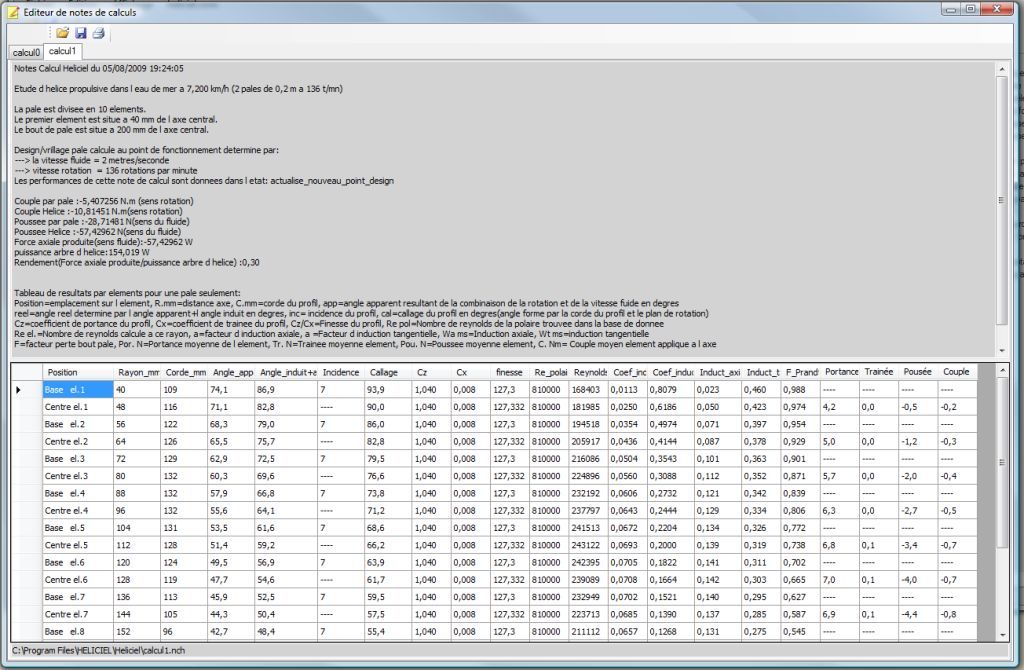Sort by the Position column header

(x=78, y=372)
